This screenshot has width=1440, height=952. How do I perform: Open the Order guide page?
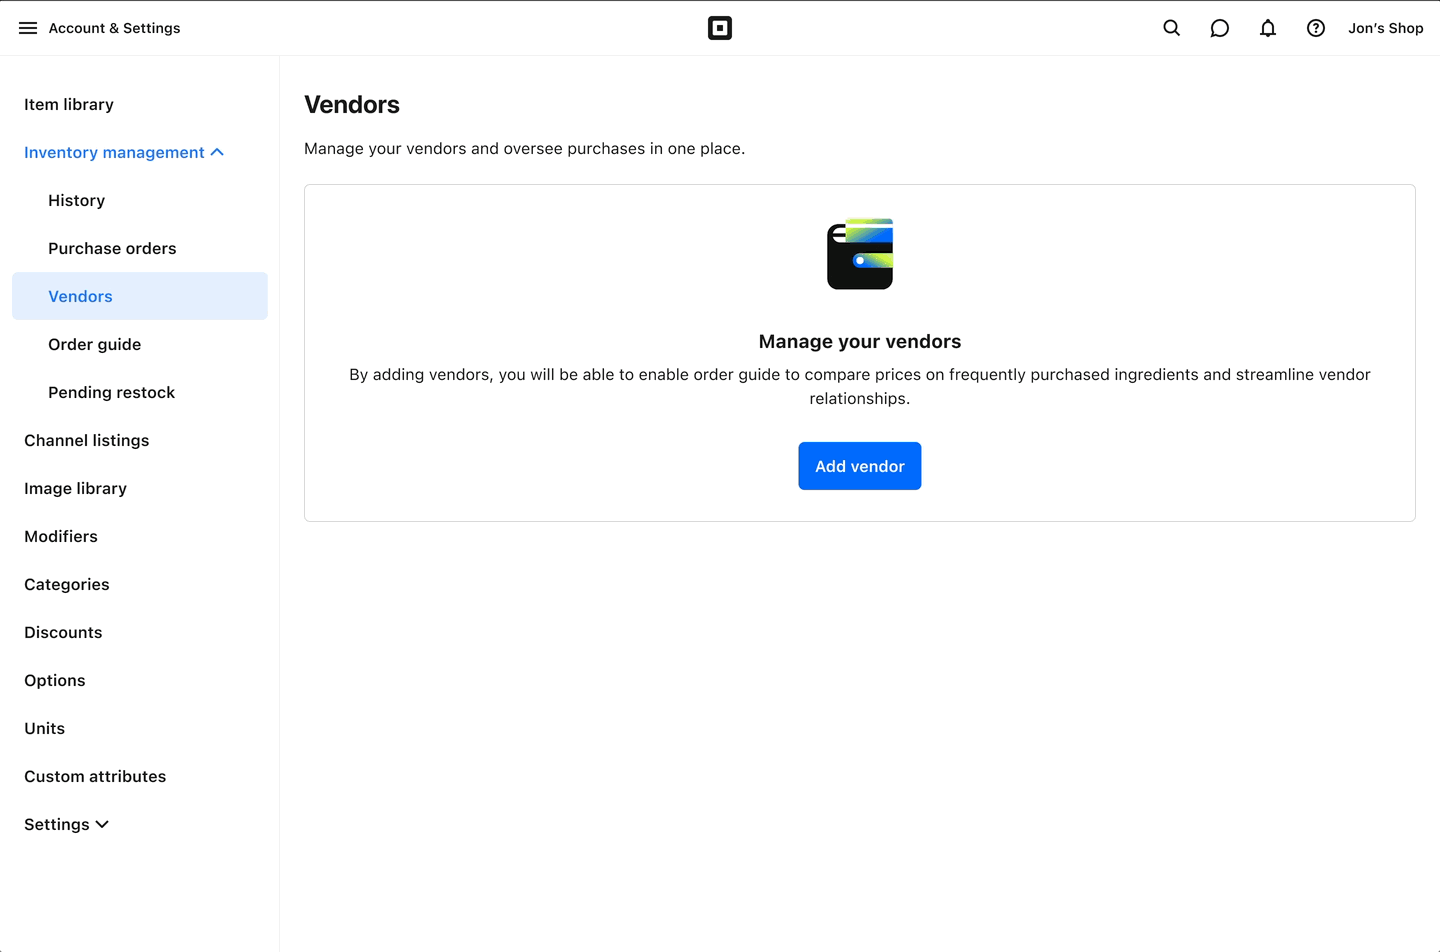click(95, 344)
